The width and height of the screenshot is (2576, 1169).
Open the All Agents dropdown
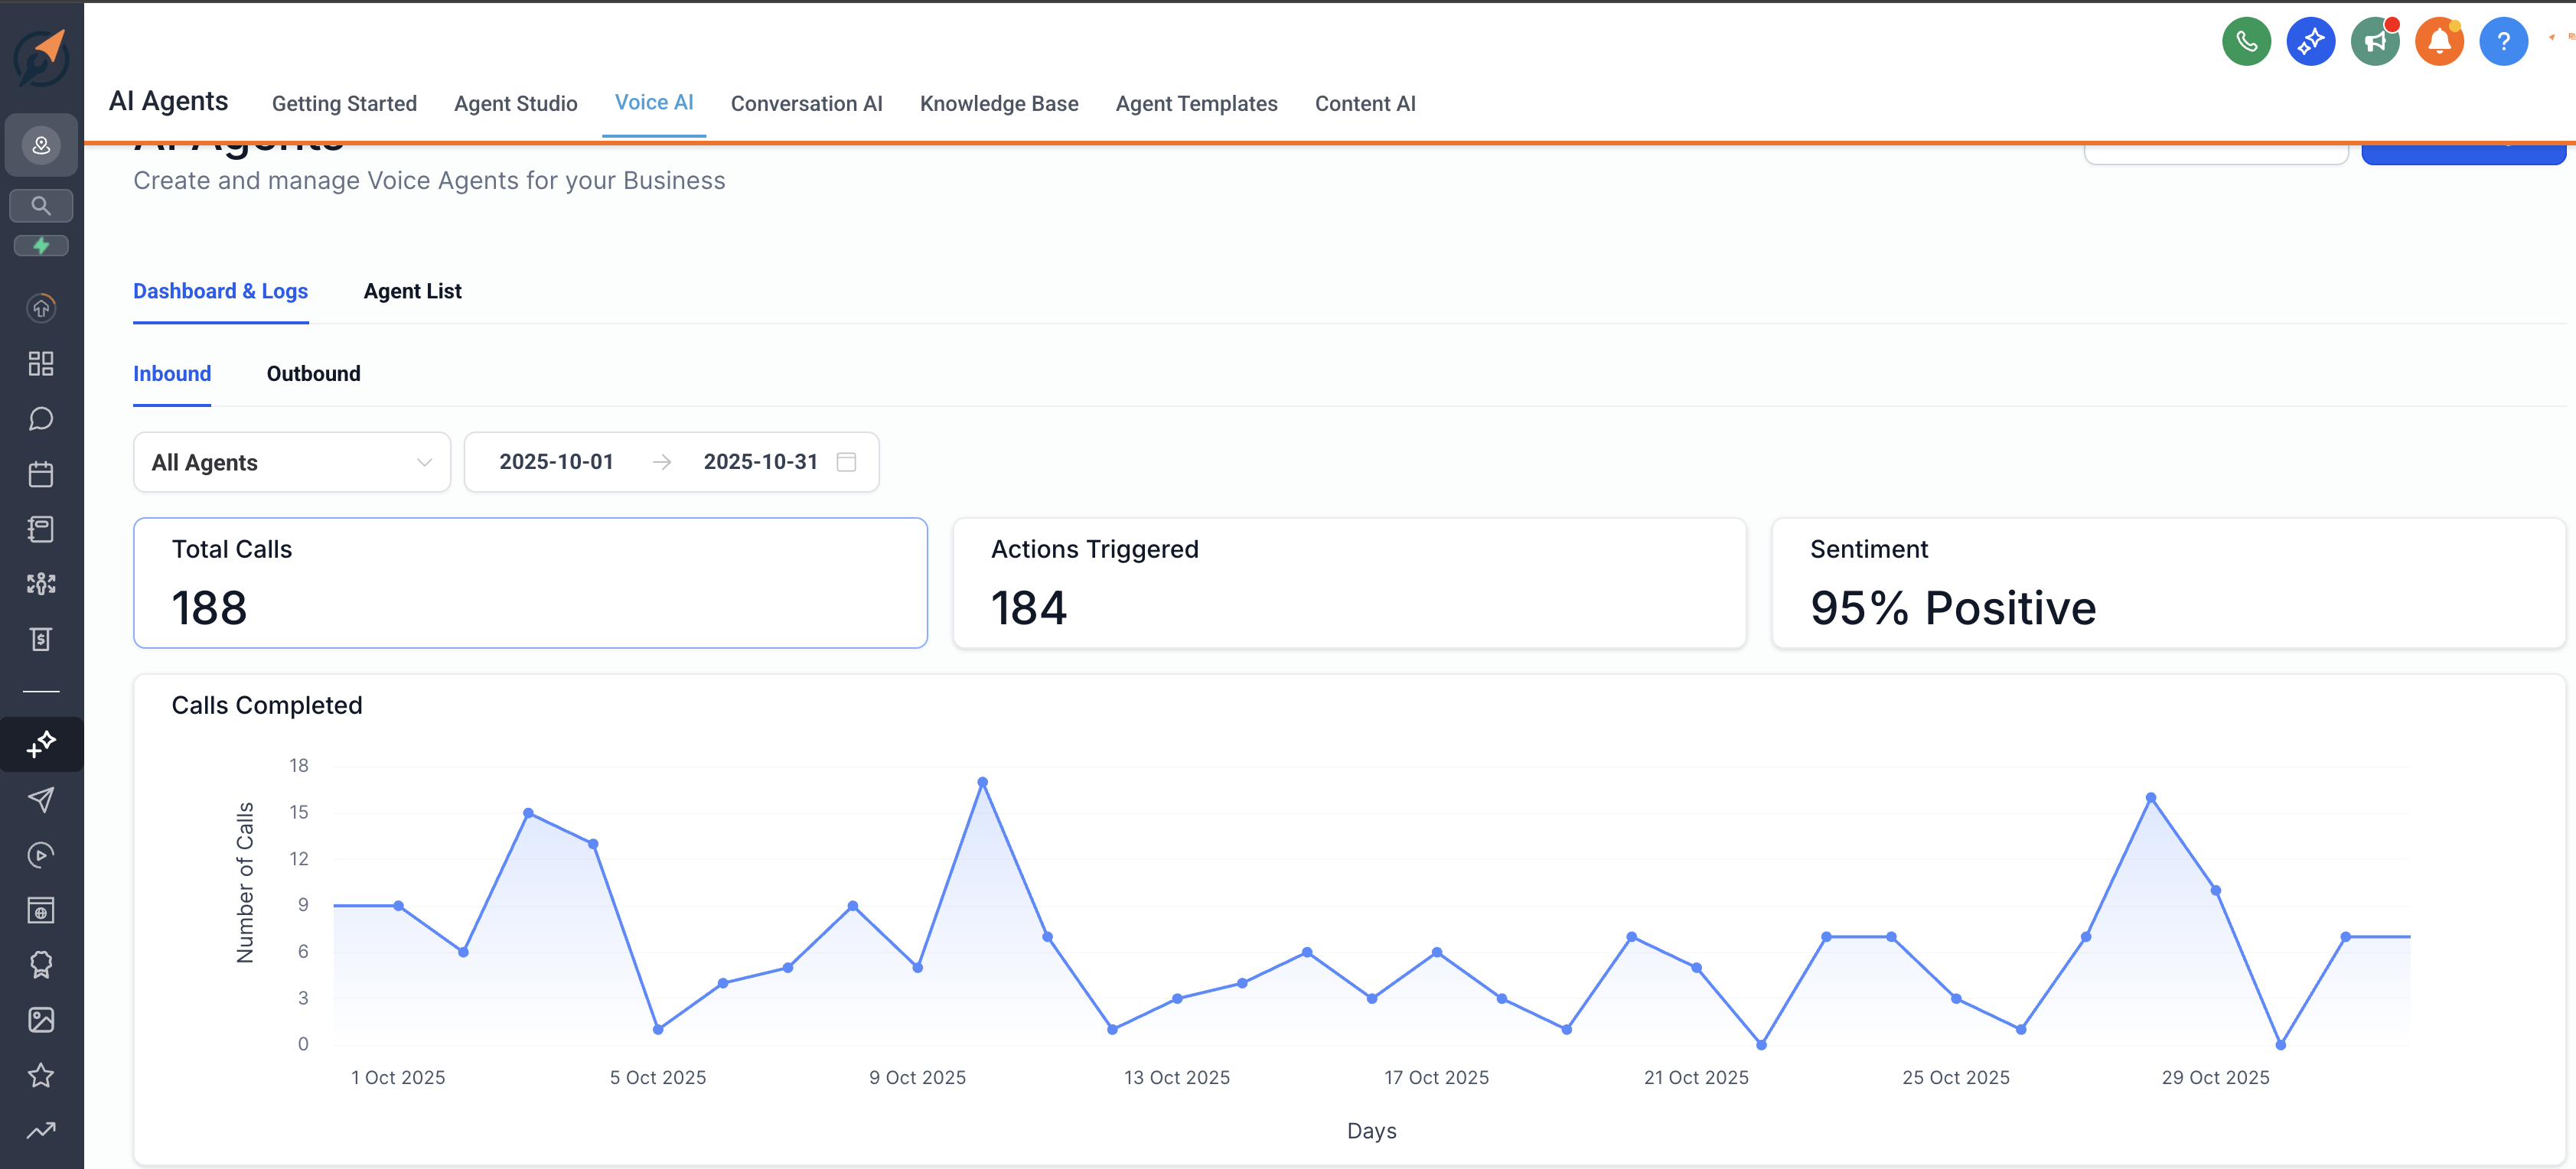pos(291,462)
